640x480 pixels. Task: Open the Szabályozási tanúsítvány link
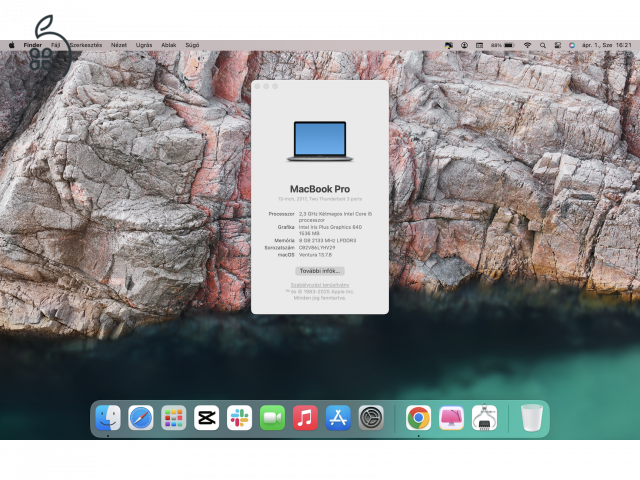tap(320, 285)
